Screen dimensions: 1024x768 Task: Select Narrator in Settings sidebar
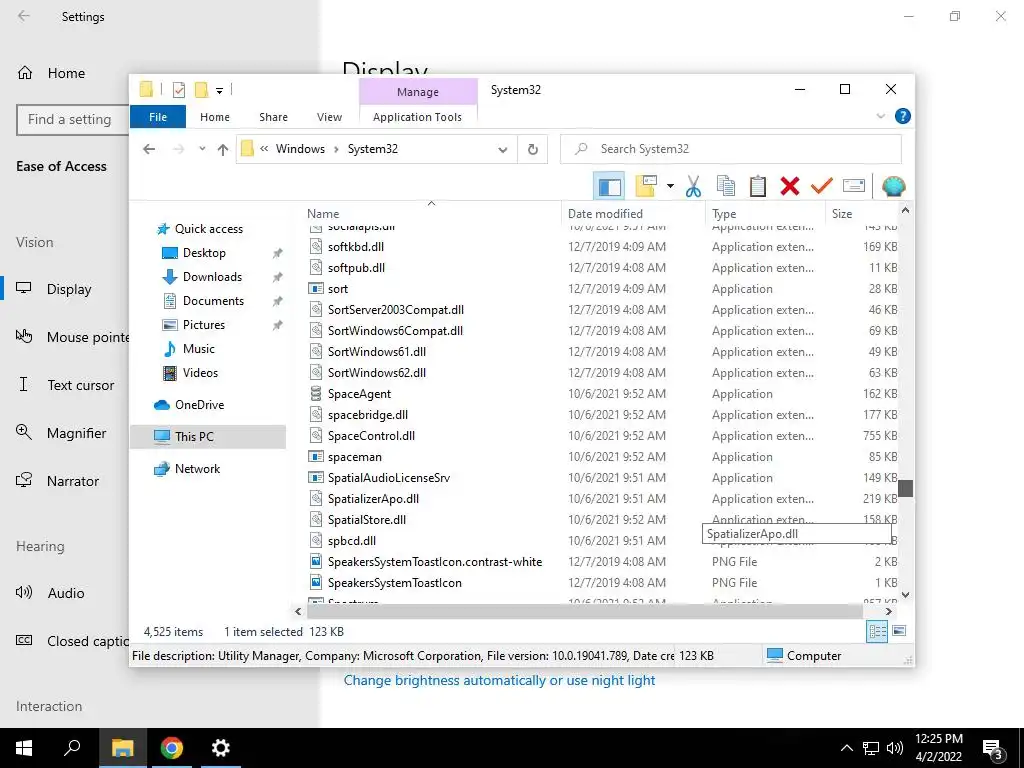tap(73, 481)
